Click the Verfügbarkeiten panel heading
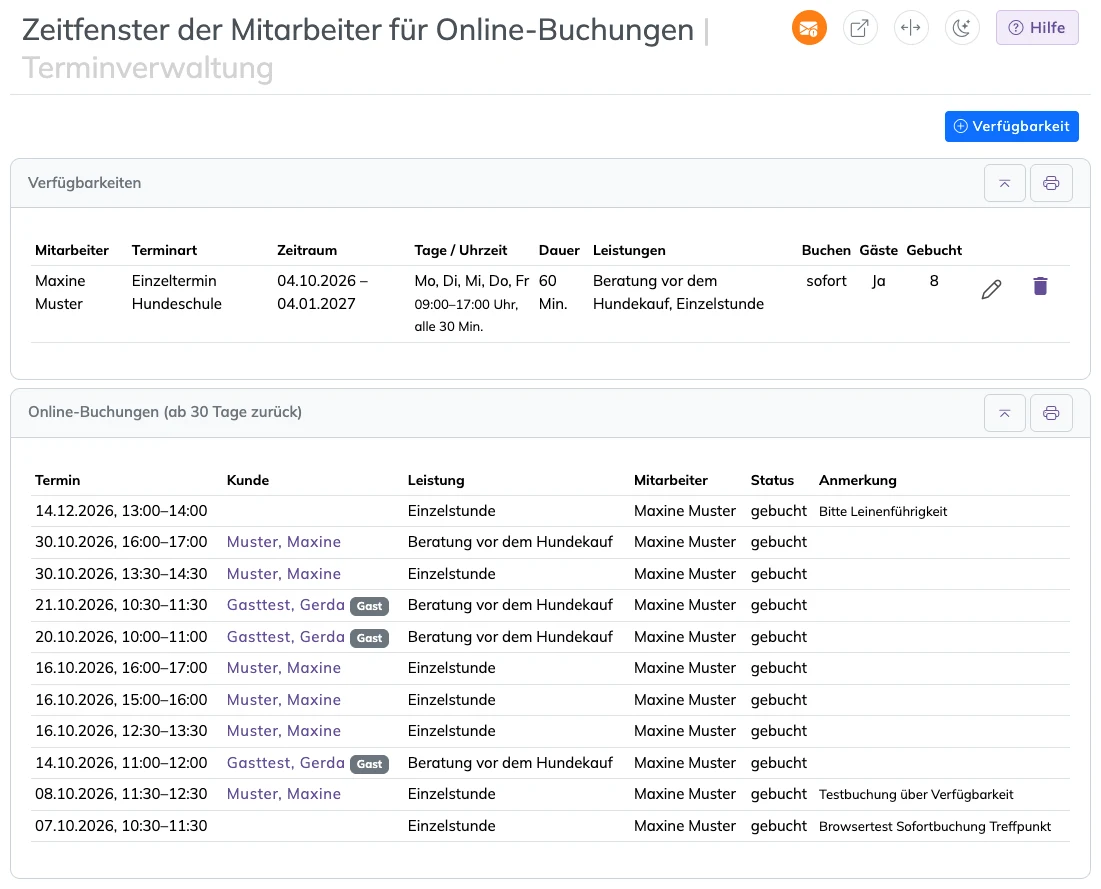Image resolution: width=1101 pixels, height=889 pixels. coord(84,183)
